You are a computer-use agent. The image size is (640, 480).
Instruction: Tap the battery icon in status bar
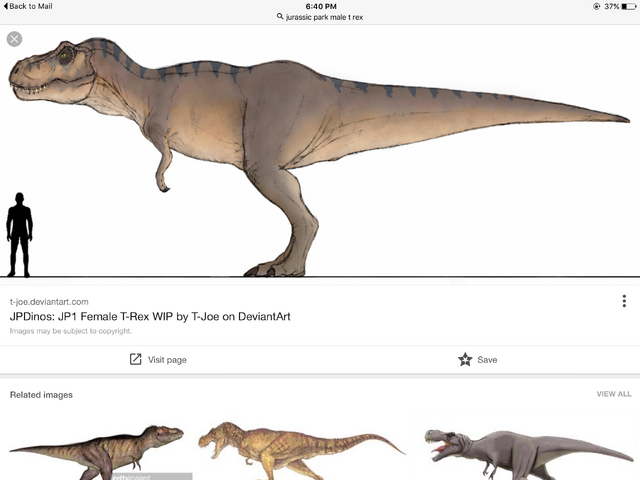[629, 6]
